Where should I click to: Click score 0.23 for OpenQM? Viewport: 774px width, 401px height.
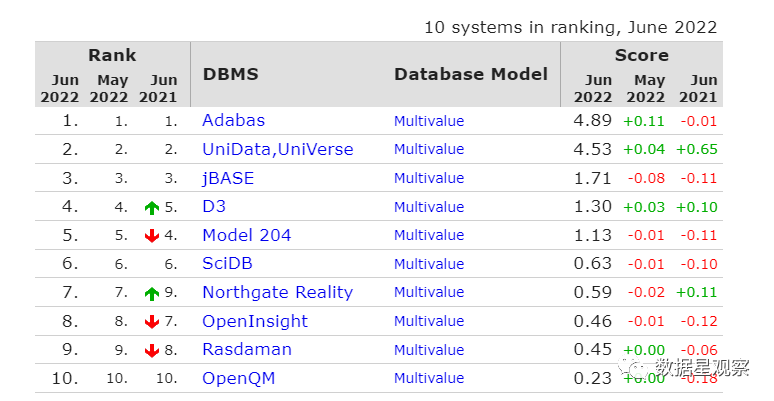[592, 378]
